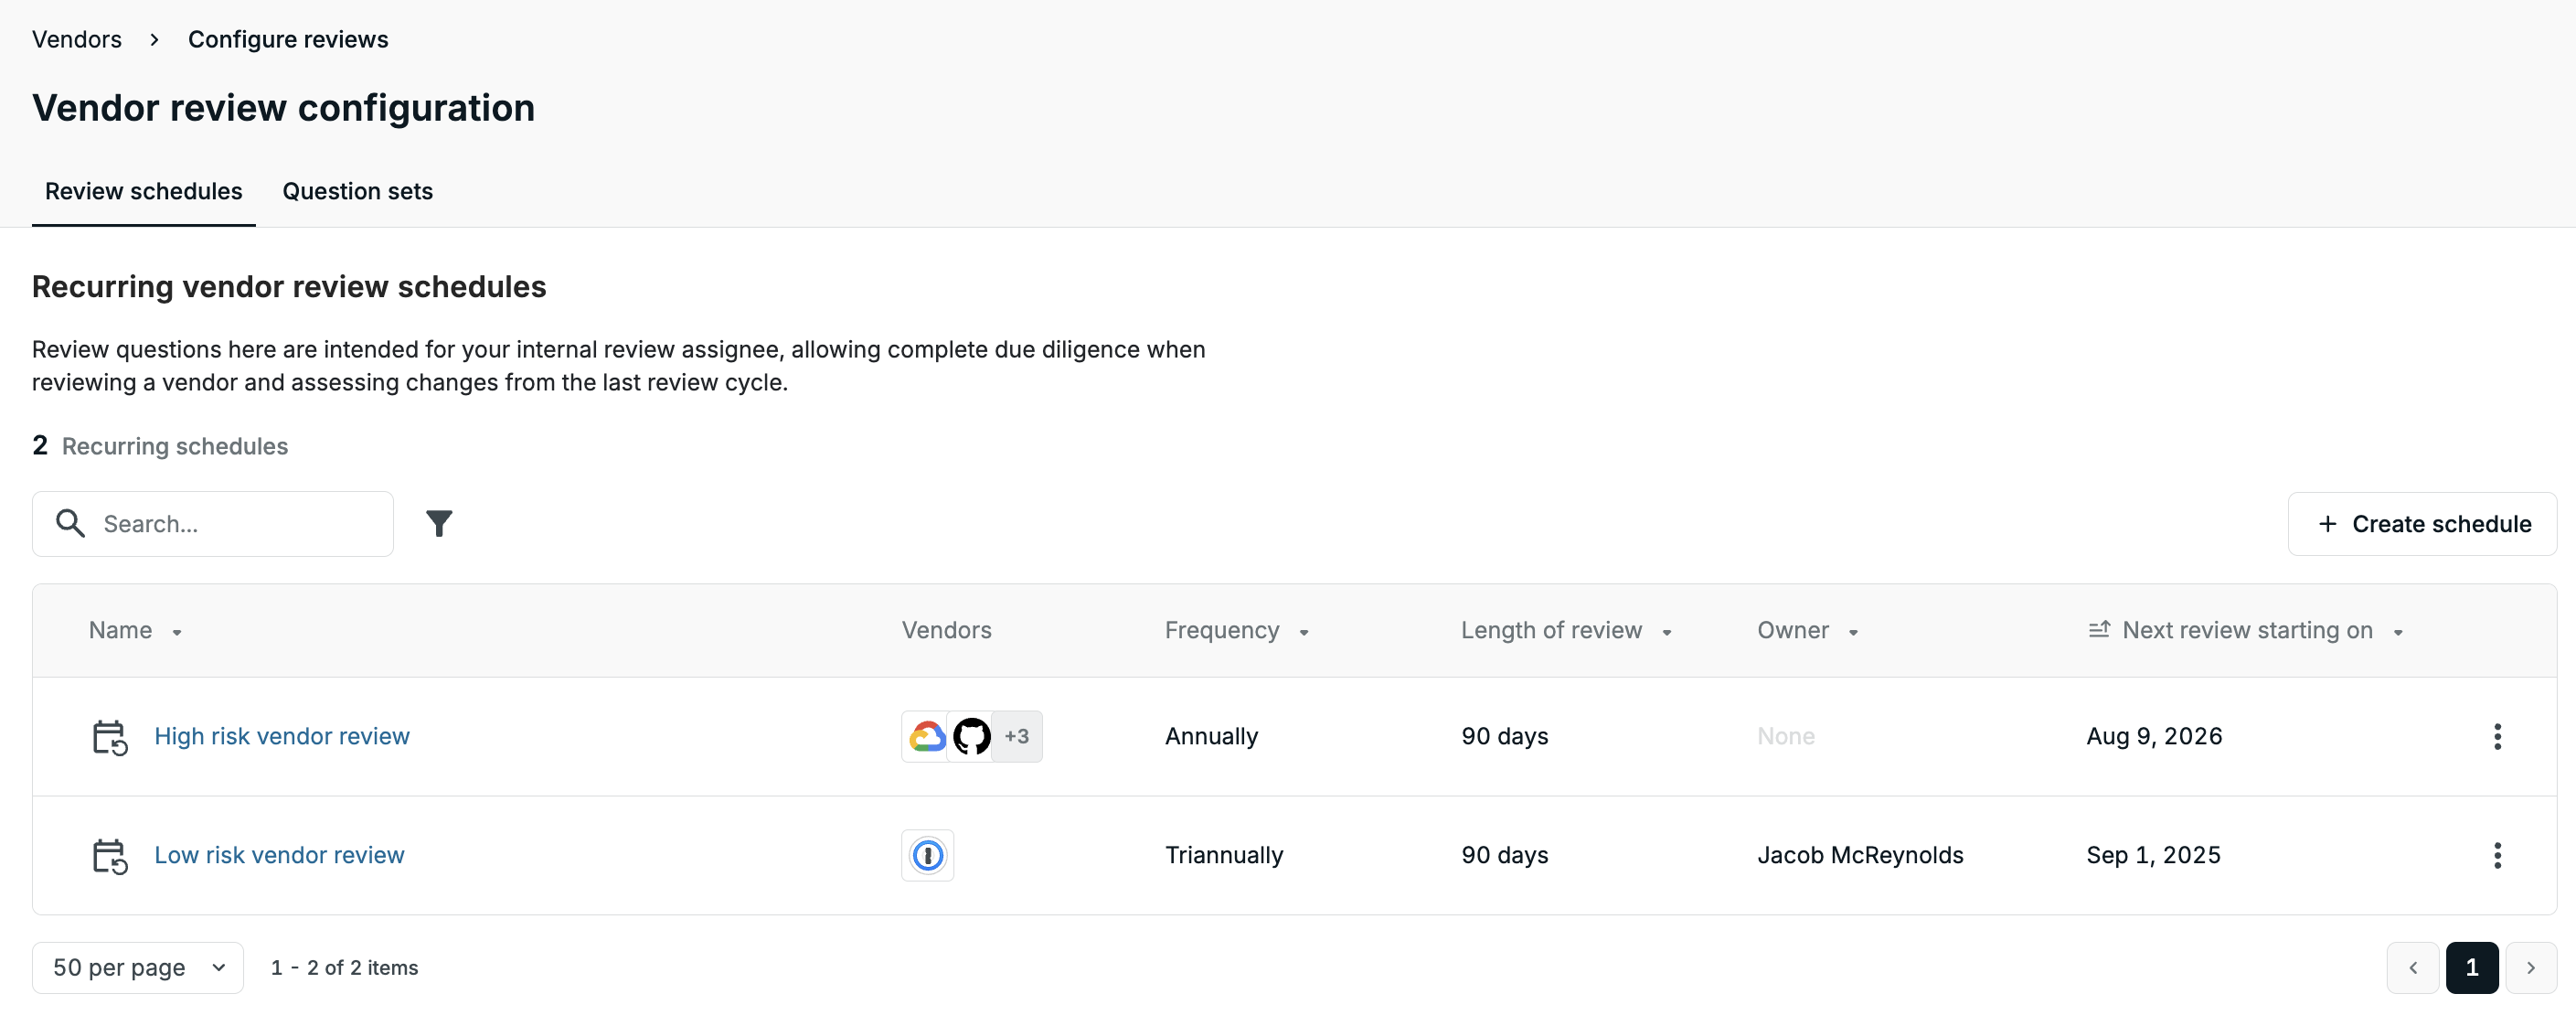This screenshot has width=2576, height=1026.
Task: Select page 1 in pagination
Action: (x=2471, y=968)
